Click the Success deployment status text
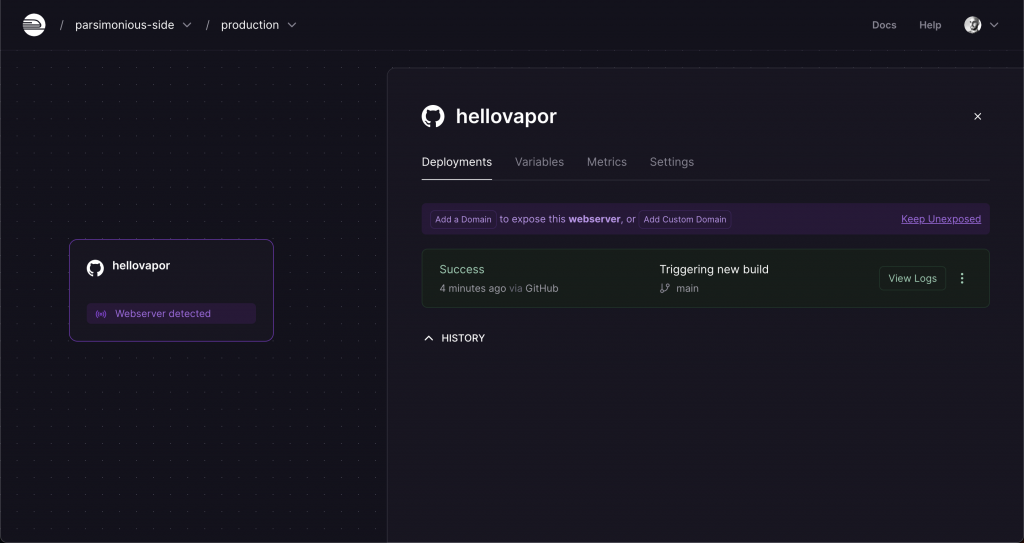The width and height of the screenshot is (1024, 543). pos(461,269)
